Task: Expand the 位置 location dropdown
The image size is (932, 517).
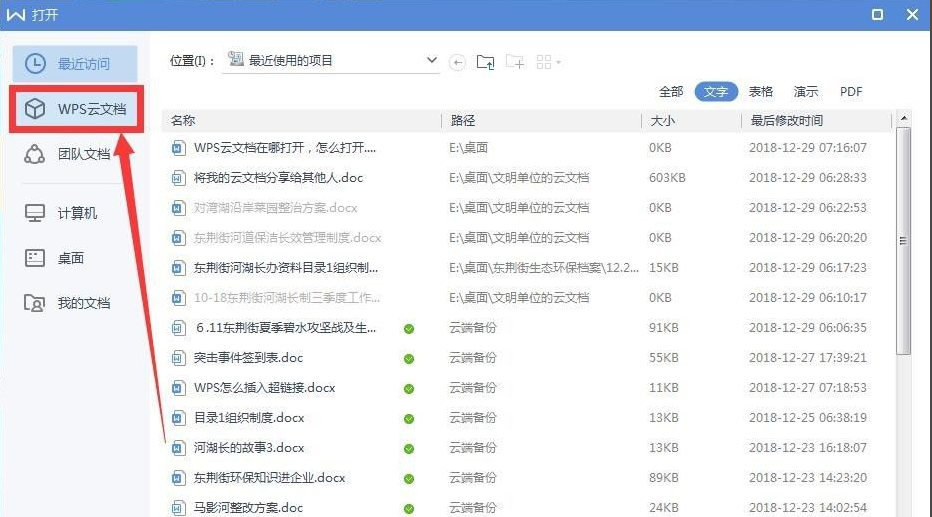Action: point(432,60)
